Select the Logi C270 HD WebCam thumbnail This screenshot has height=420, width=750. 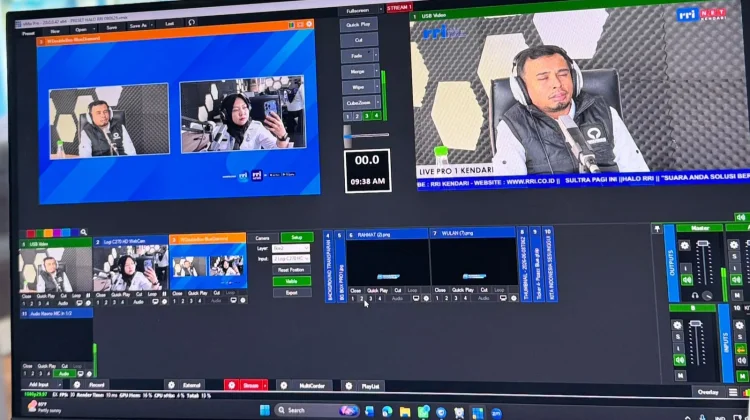(x=131, y=268)
